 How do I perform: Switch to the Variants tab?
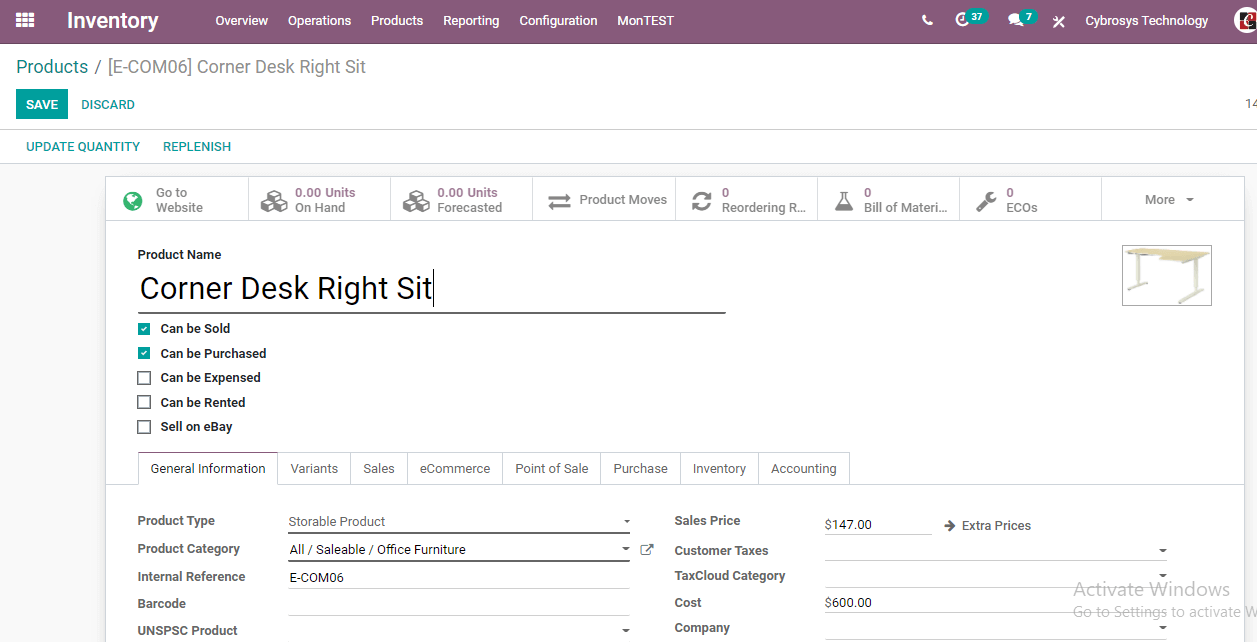tap(314, 468)
